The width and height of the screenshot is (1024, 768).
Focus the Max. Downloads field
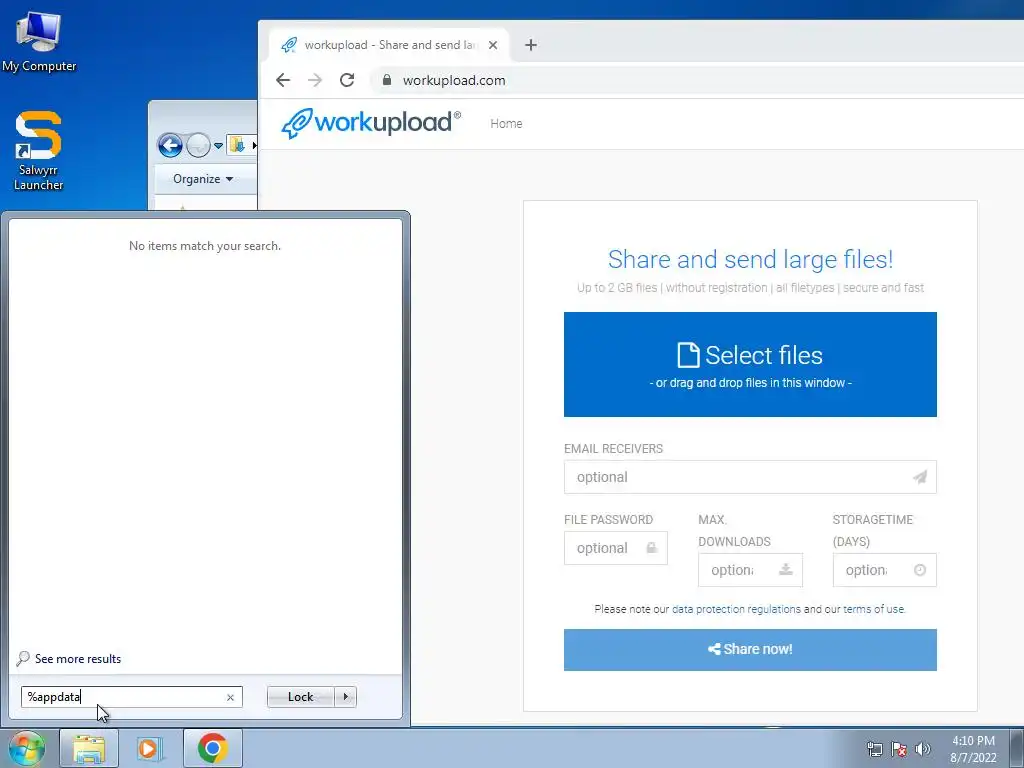[750, 570]
